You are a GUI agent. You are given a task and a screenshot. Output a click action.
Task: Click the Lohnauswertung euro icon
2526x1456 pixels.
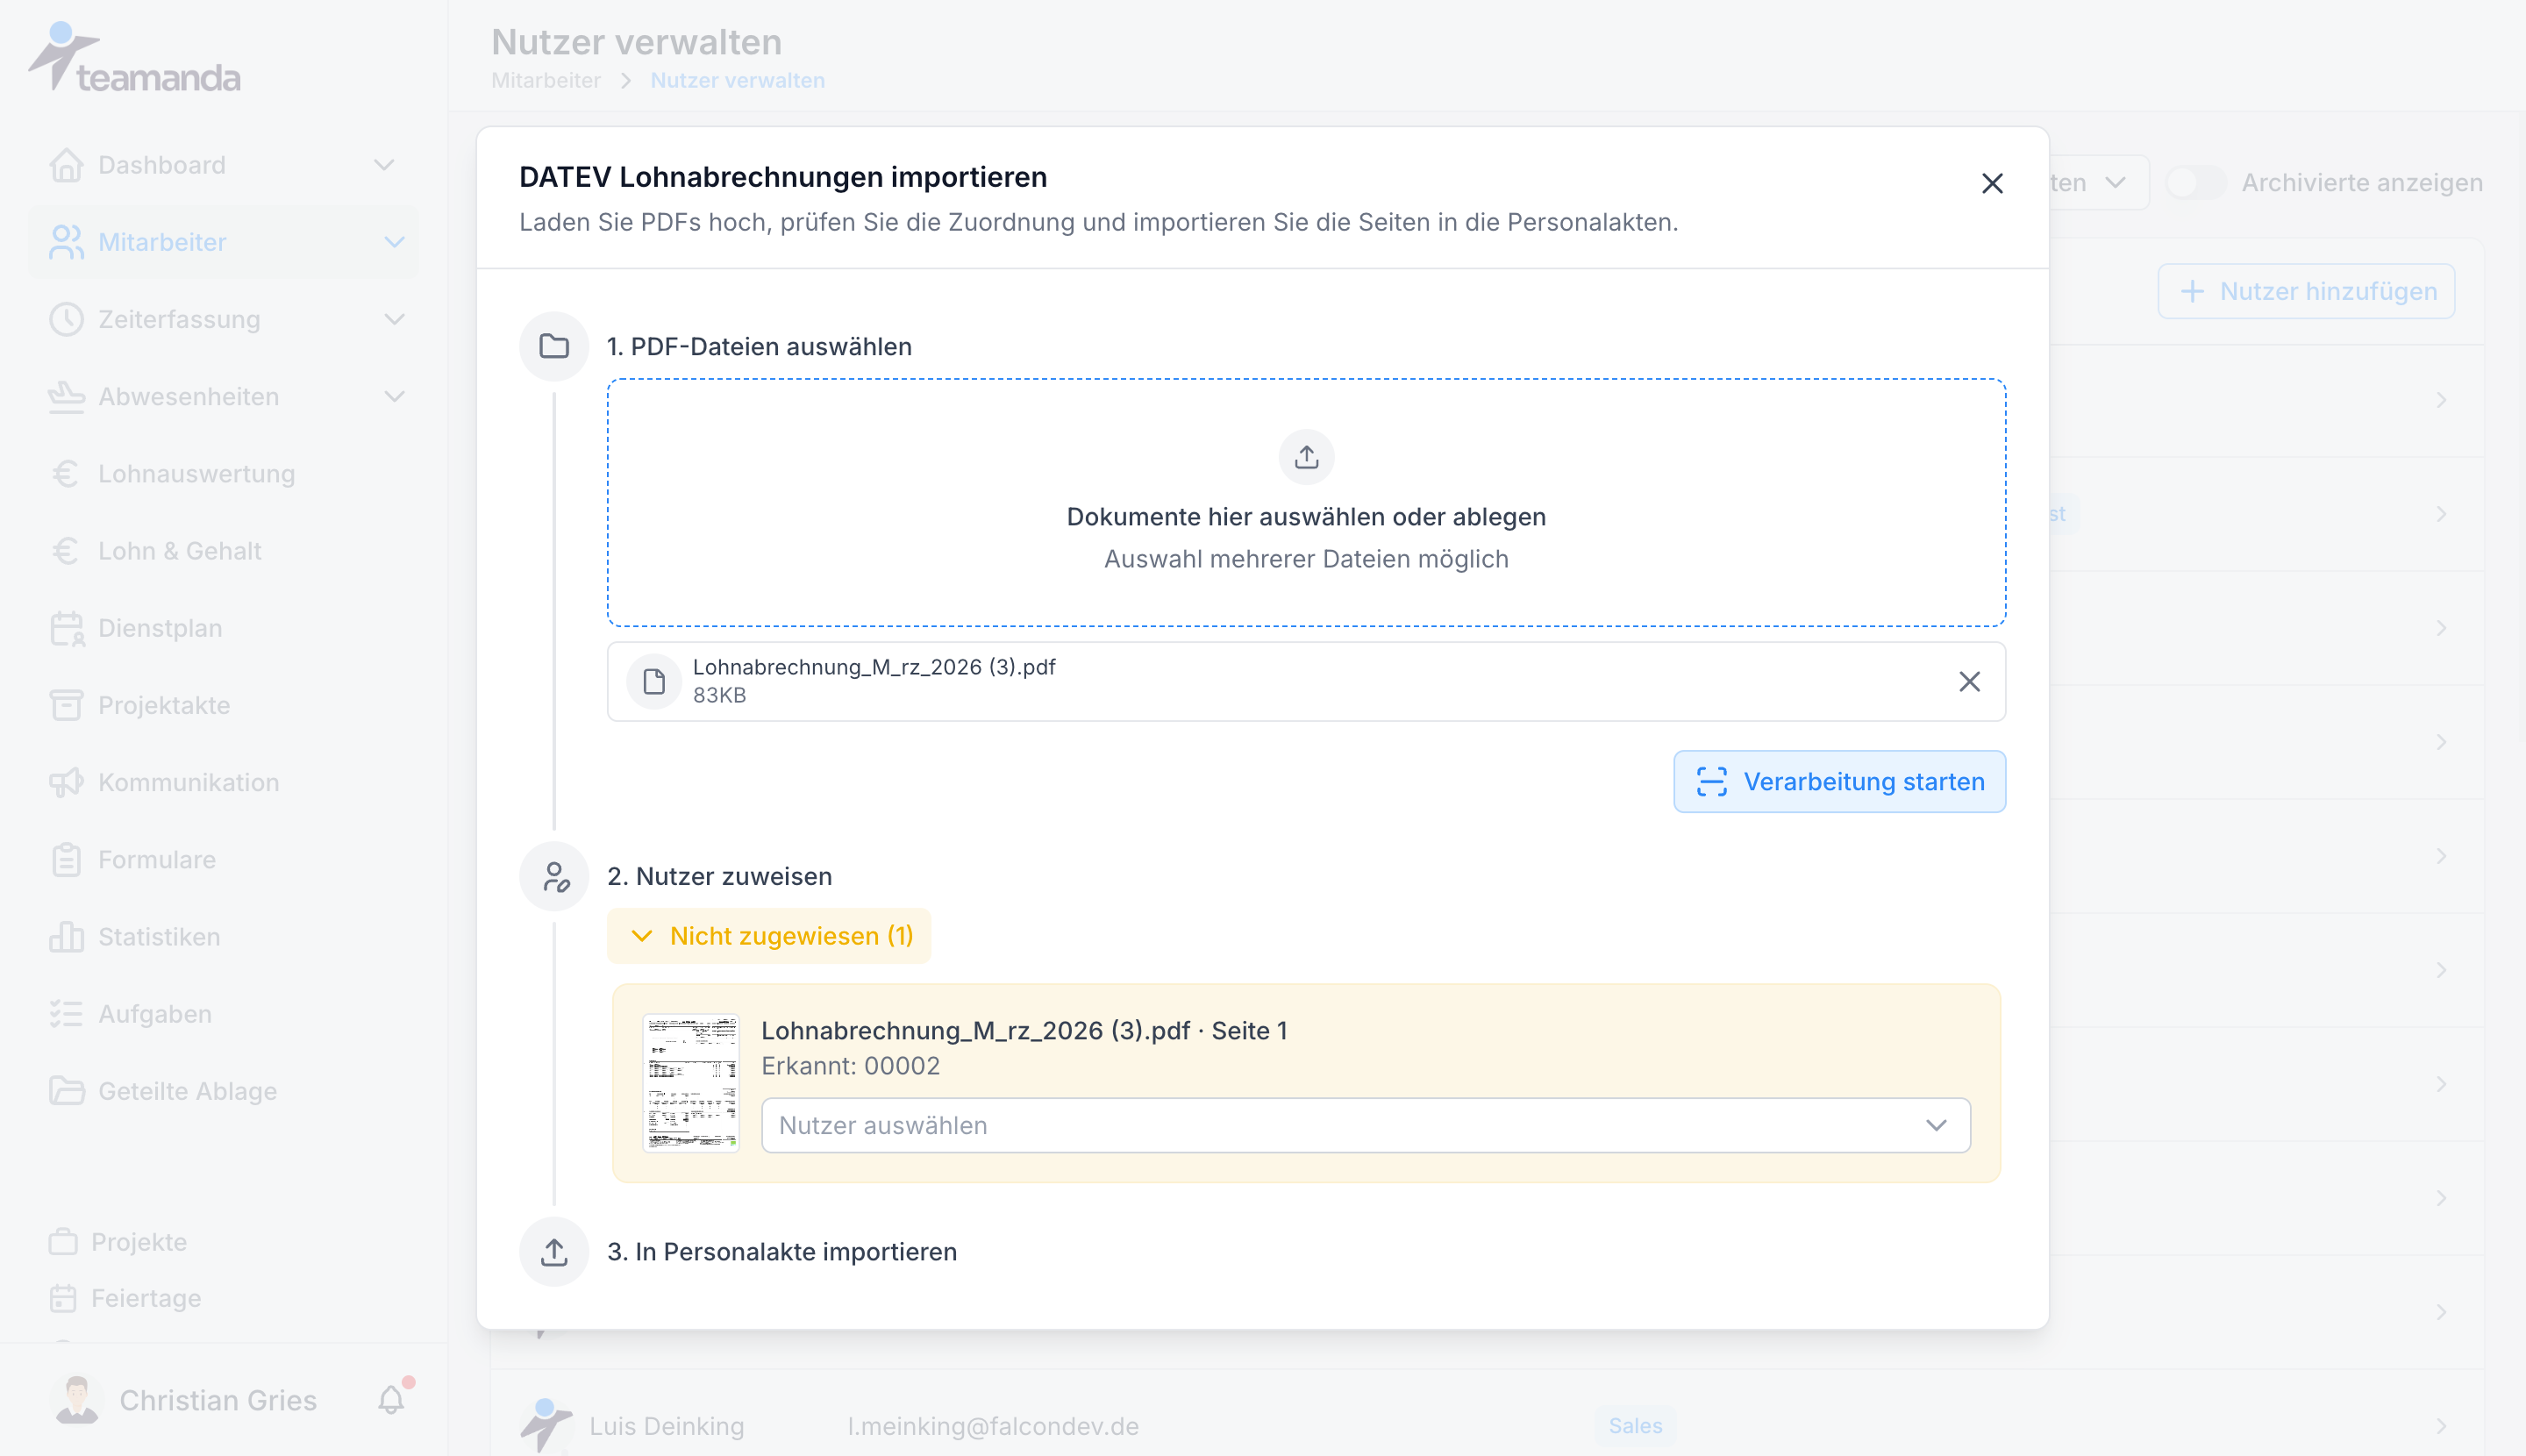click(x=66, y=473)
